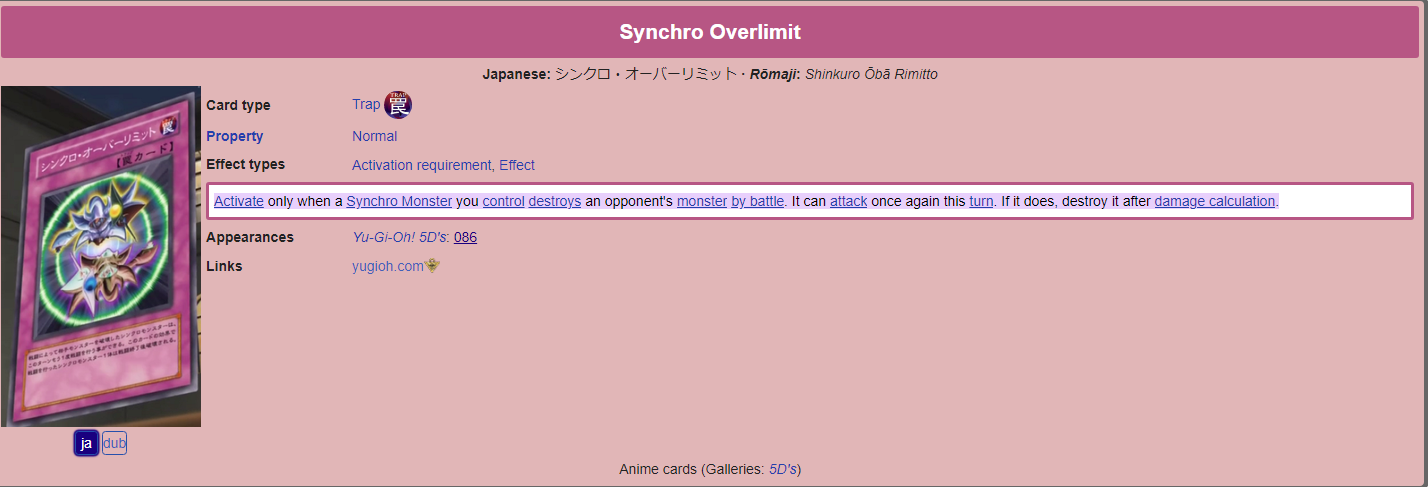
Task: Follow the control link in card text
Action: point(503,201)
